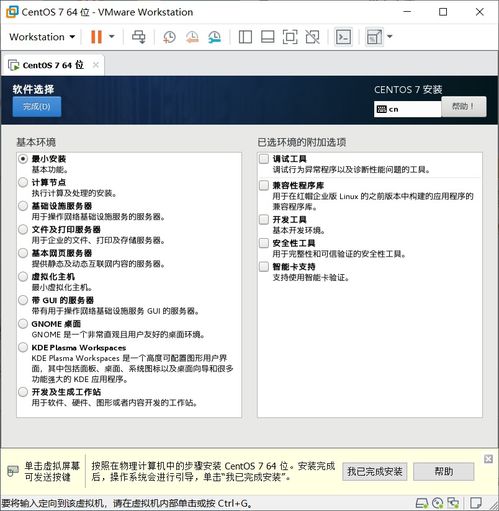The height and width of the screenshot is (511, 499).
Task: Enable 智能卡支持 add-on checkbox
Action: (x=264, y=267)
